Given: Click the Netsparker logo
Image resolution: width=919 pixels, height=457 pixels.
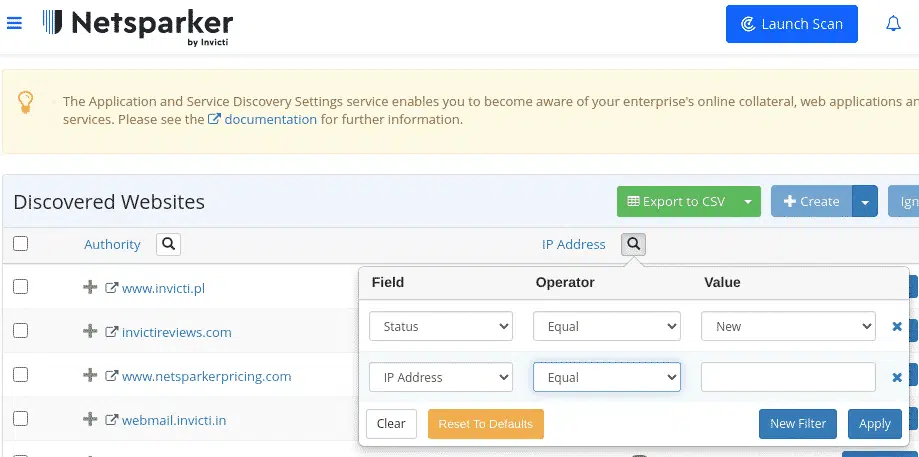Looking at the screenshot, I should [x=138, y=27].
